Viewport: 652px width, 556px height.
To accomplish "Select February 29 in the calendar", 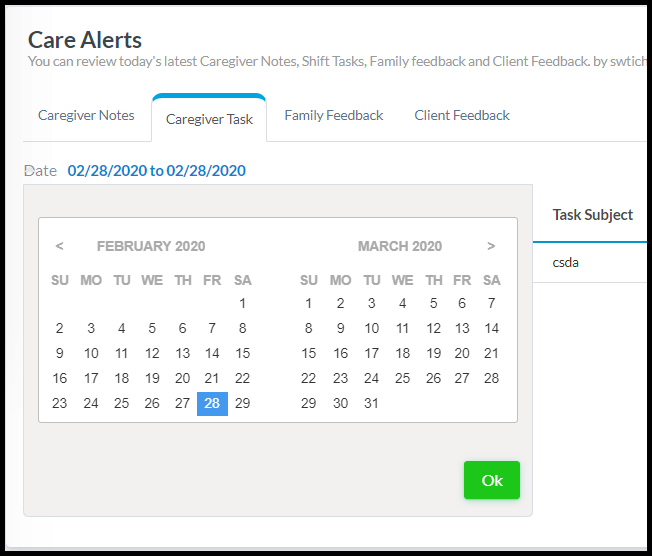I will coord(242,404).
